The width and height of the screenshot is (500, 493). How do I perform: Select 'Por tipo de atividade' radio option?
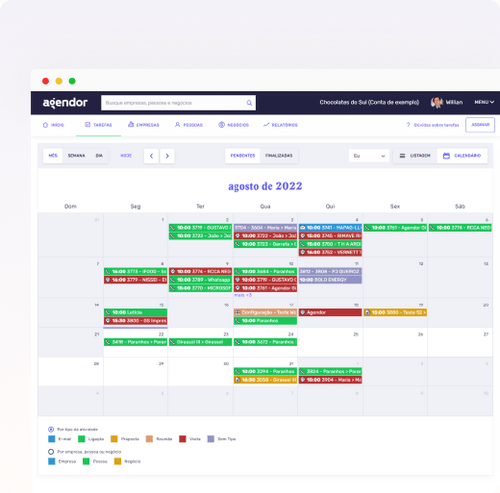(51, 429)
